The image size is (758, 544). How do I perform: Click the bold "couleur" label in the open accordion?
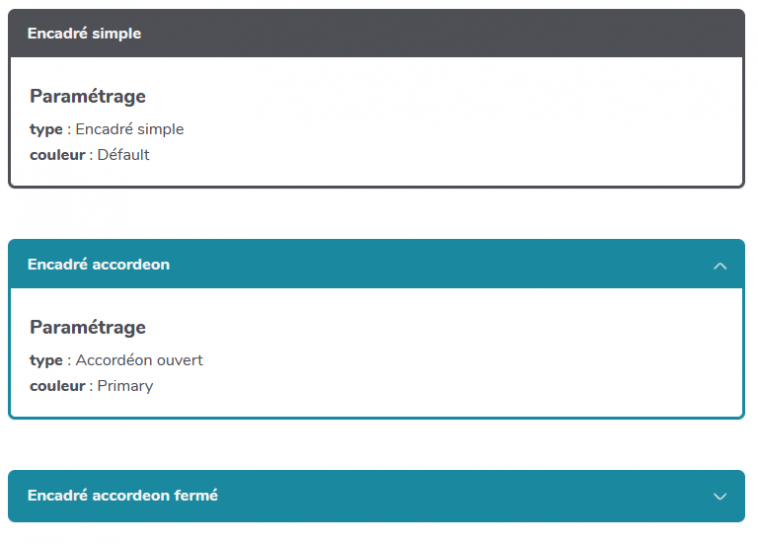click(x=57, y=386)
